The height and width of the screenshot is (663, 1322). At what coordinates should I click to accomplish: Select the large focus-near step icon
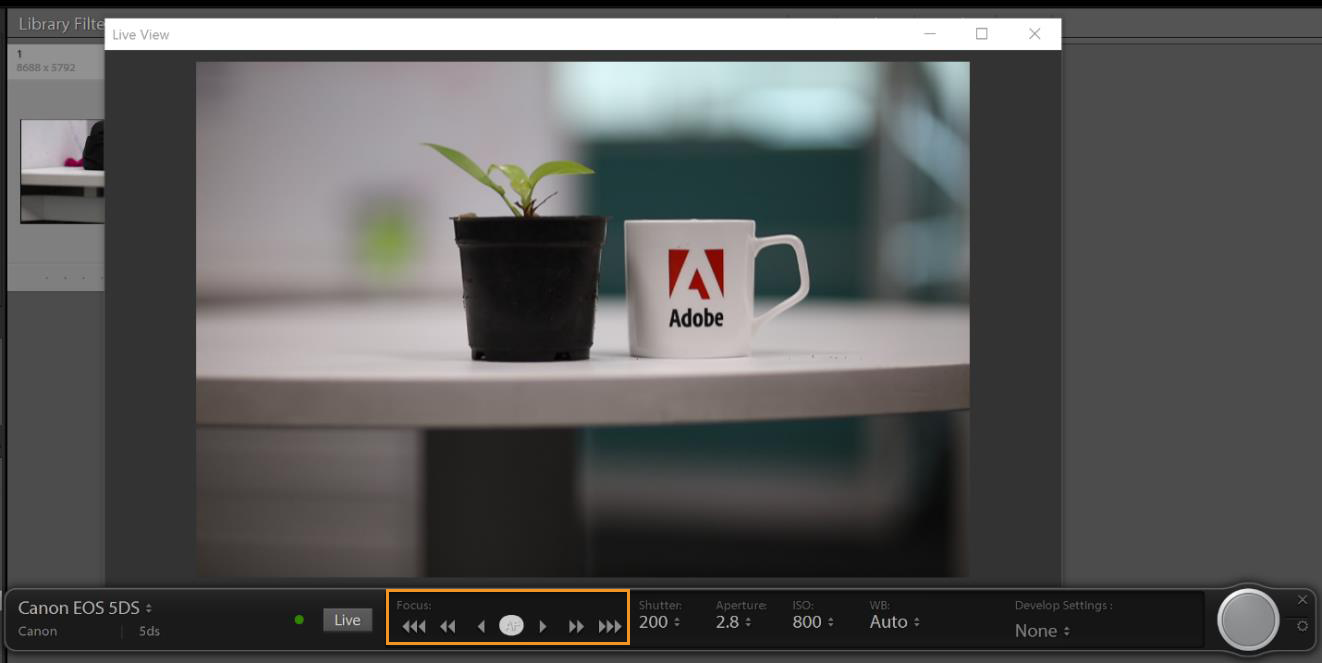tap(414, 625)
